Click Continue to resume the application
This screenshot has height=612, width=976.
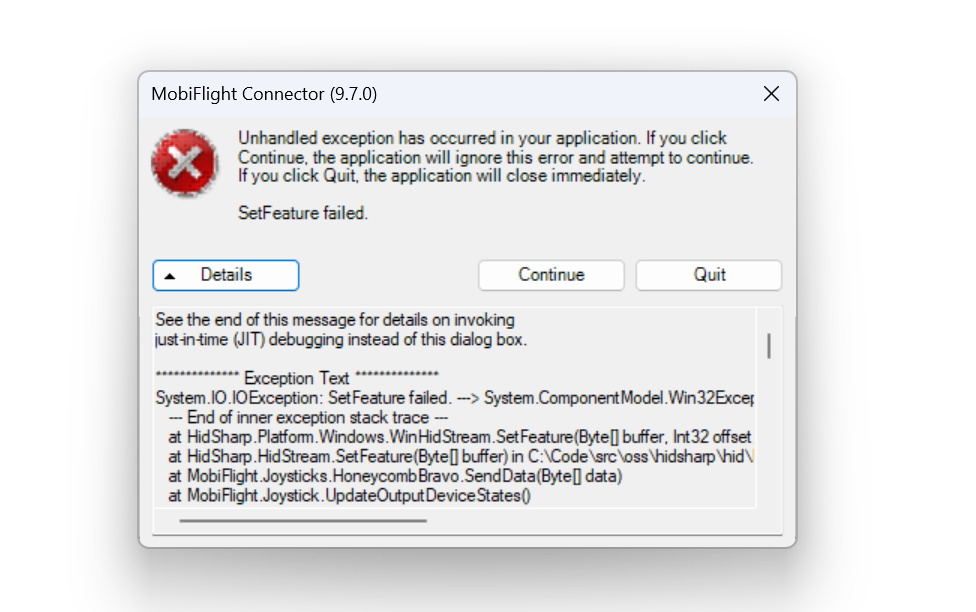pyautogui.click(x=551, y=275)
